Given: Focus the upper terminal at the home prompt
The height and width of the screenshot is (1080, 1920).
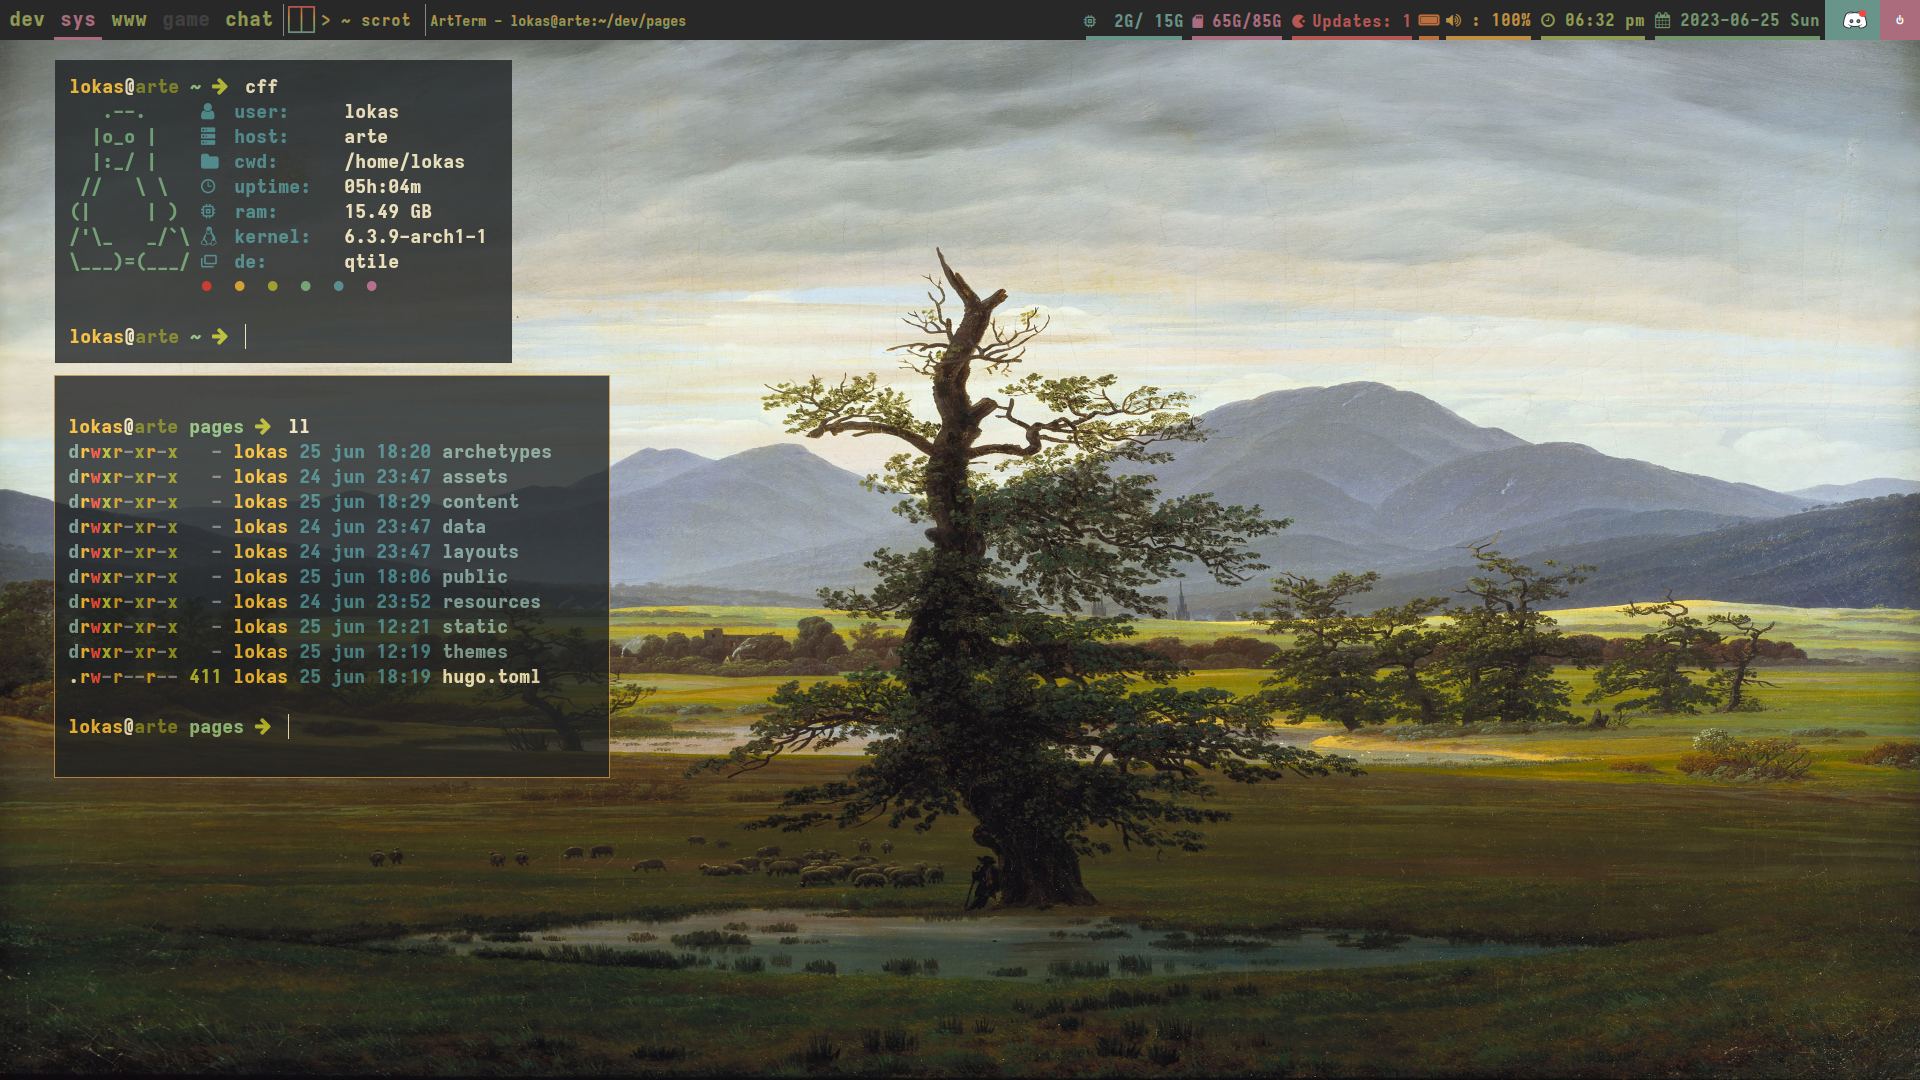Looking at the screenshot, I should (246, 337).
